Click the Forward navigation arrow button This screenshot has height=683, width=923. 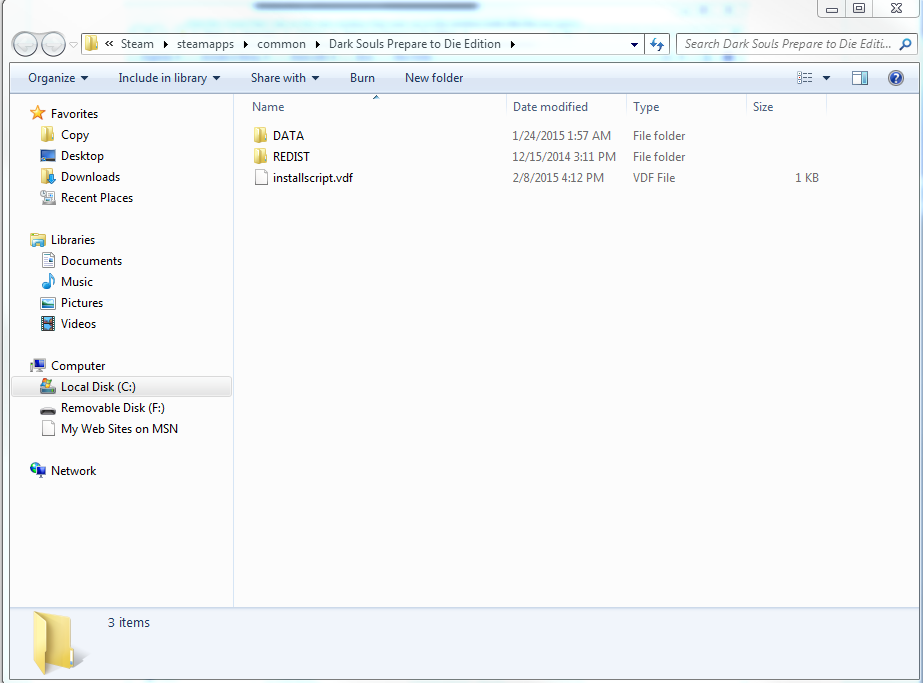[x=53, y=44]
